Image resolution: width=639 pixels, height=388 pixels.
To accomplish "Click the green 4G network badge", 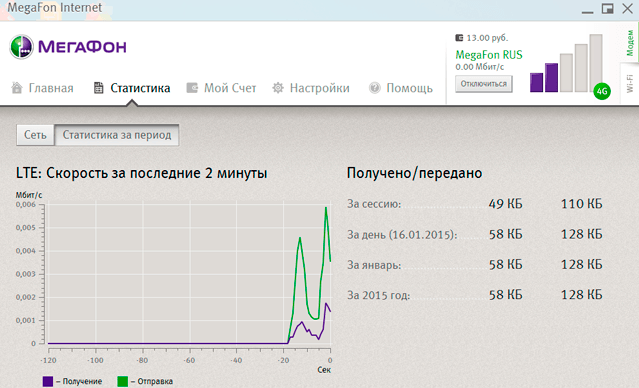I will click(602, 91).
